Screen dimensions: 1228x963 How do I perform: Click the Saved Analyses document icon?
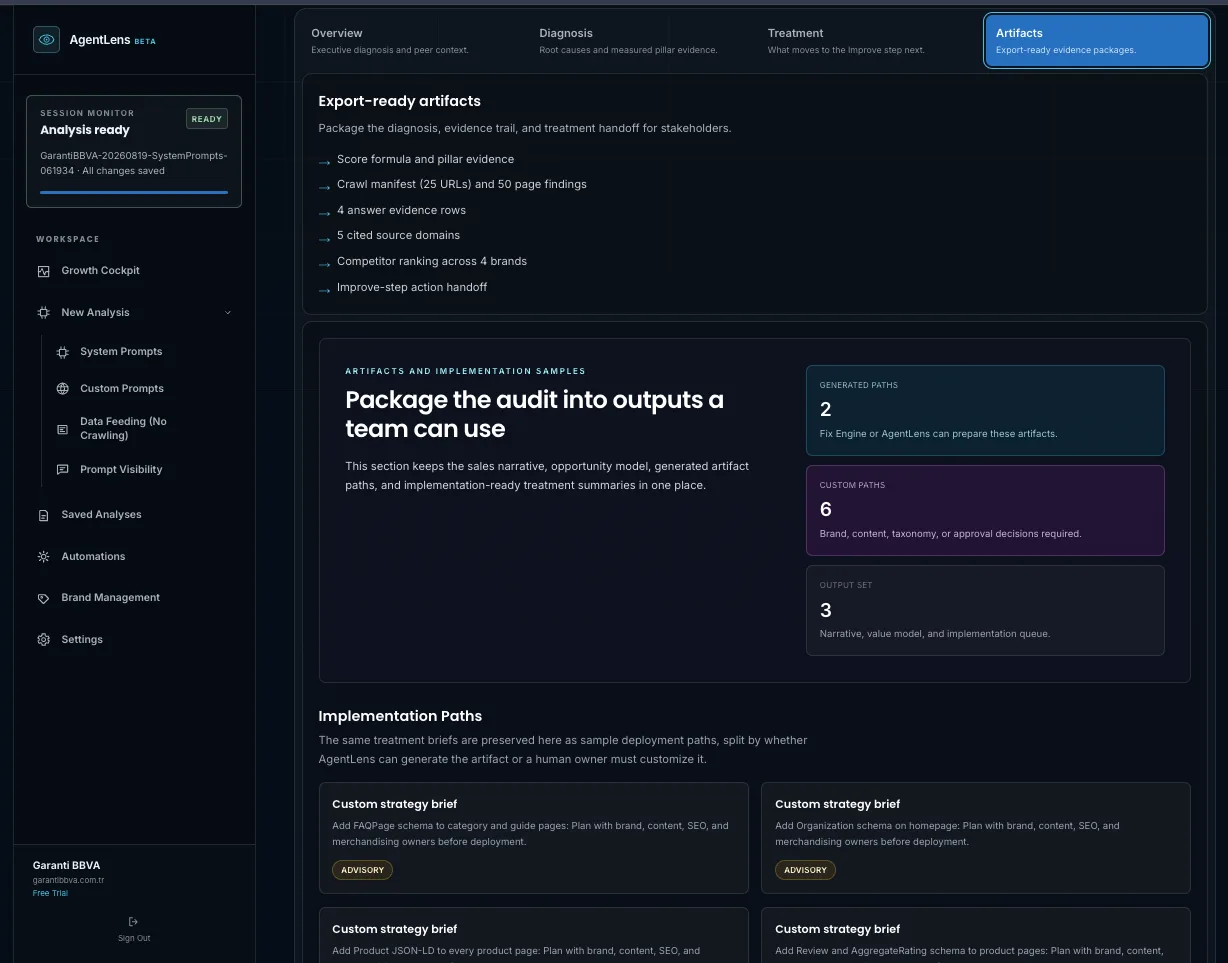coord(43,515)
